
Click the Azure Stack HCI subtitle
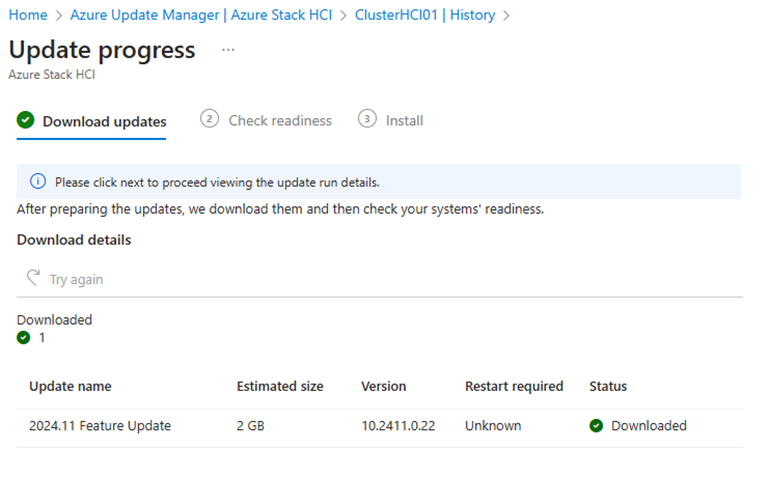(52, 75)
